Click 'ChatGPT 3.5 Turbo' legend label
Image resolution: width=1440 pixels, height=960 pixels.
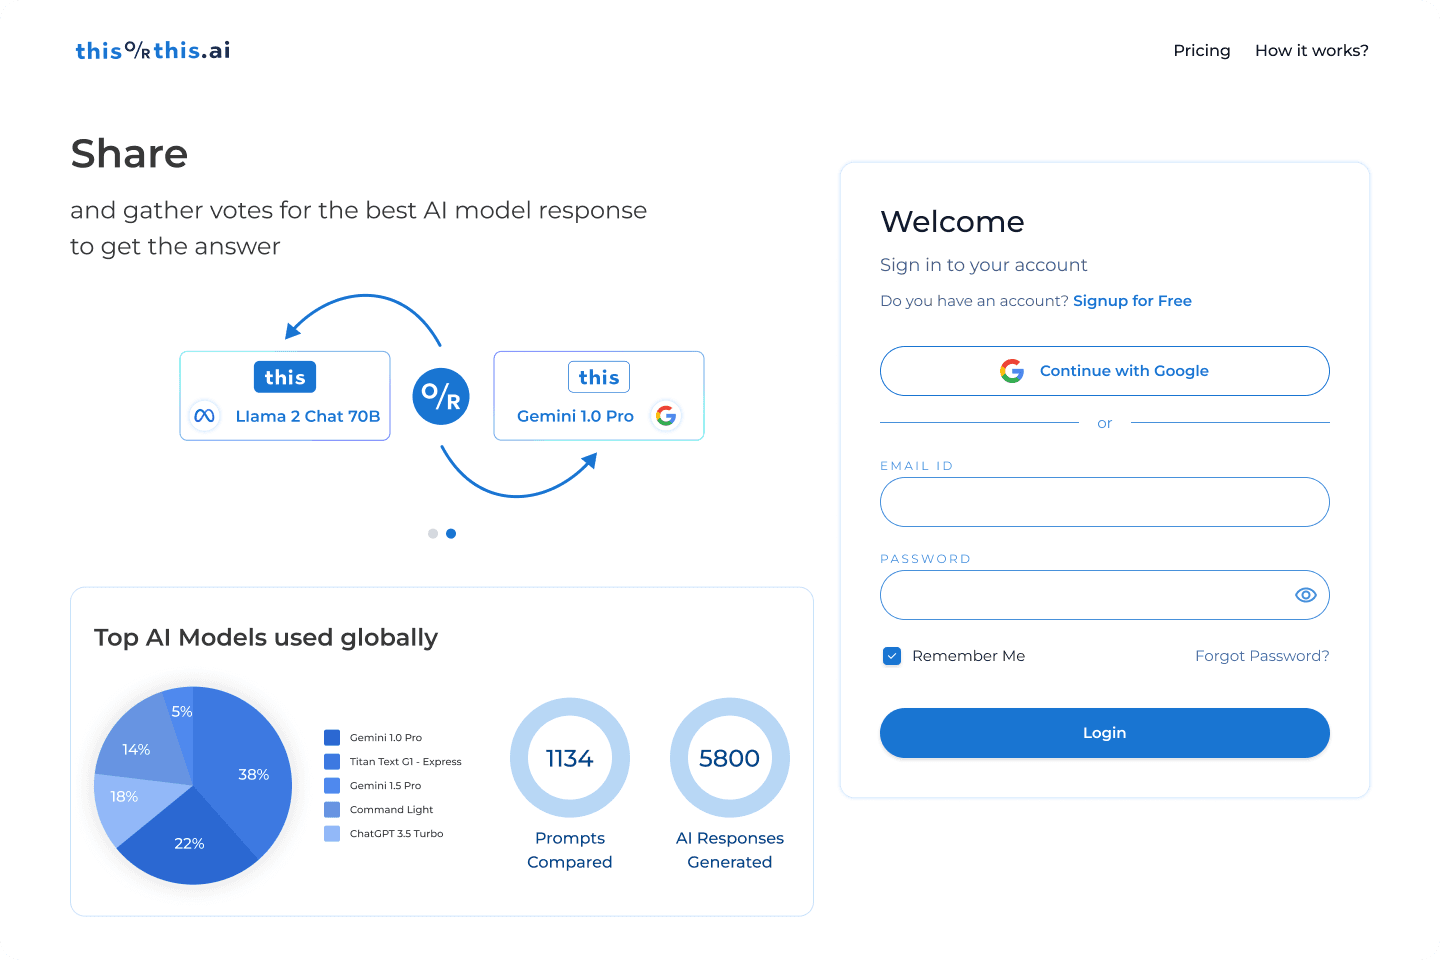click(396, 834)
